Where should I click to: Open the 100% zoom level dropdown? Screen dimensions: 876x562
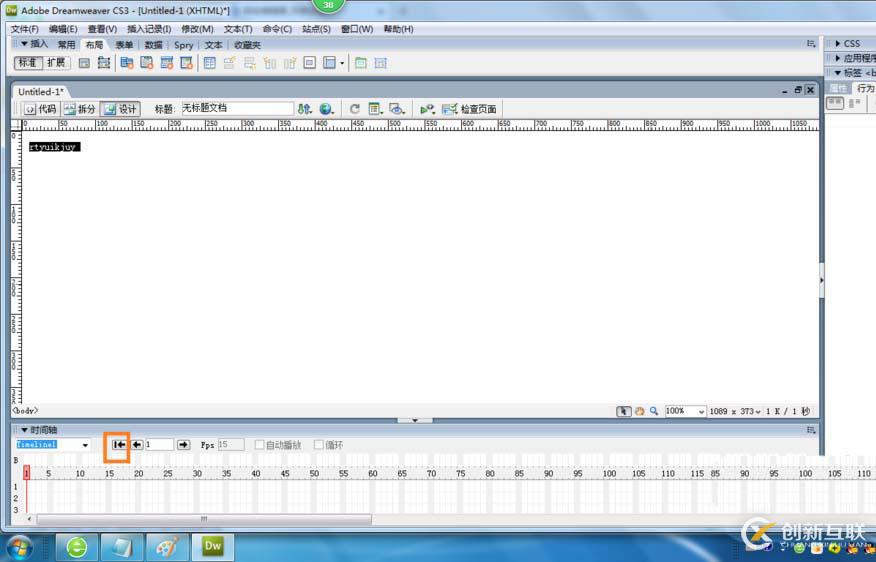point(685,411)
